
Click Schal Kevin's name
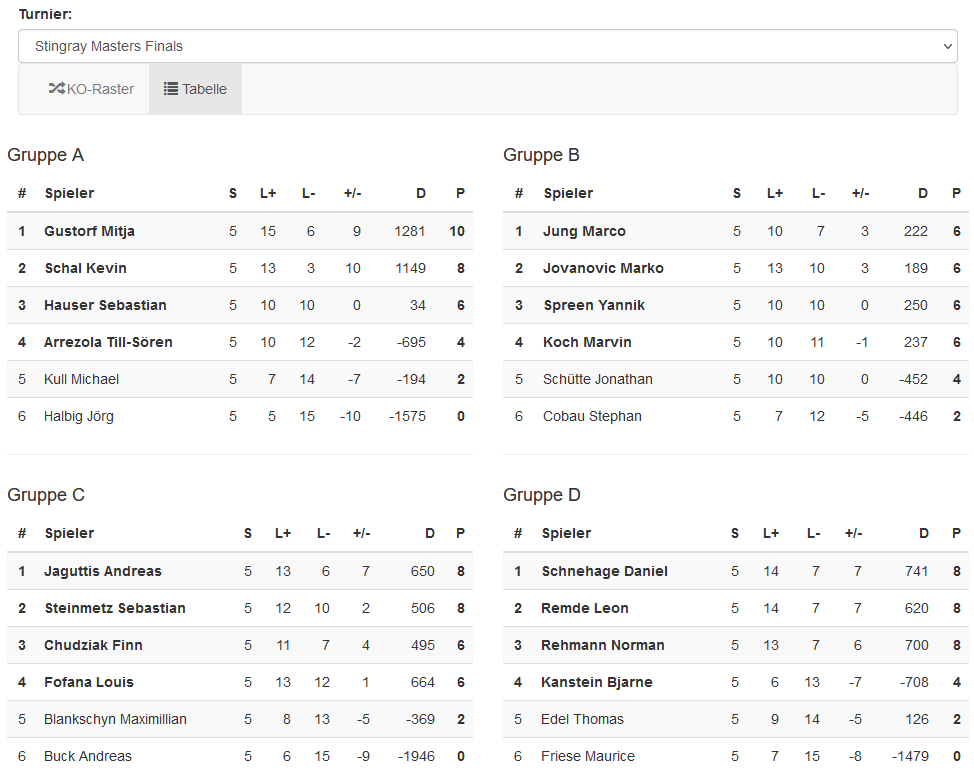[85, 268]
